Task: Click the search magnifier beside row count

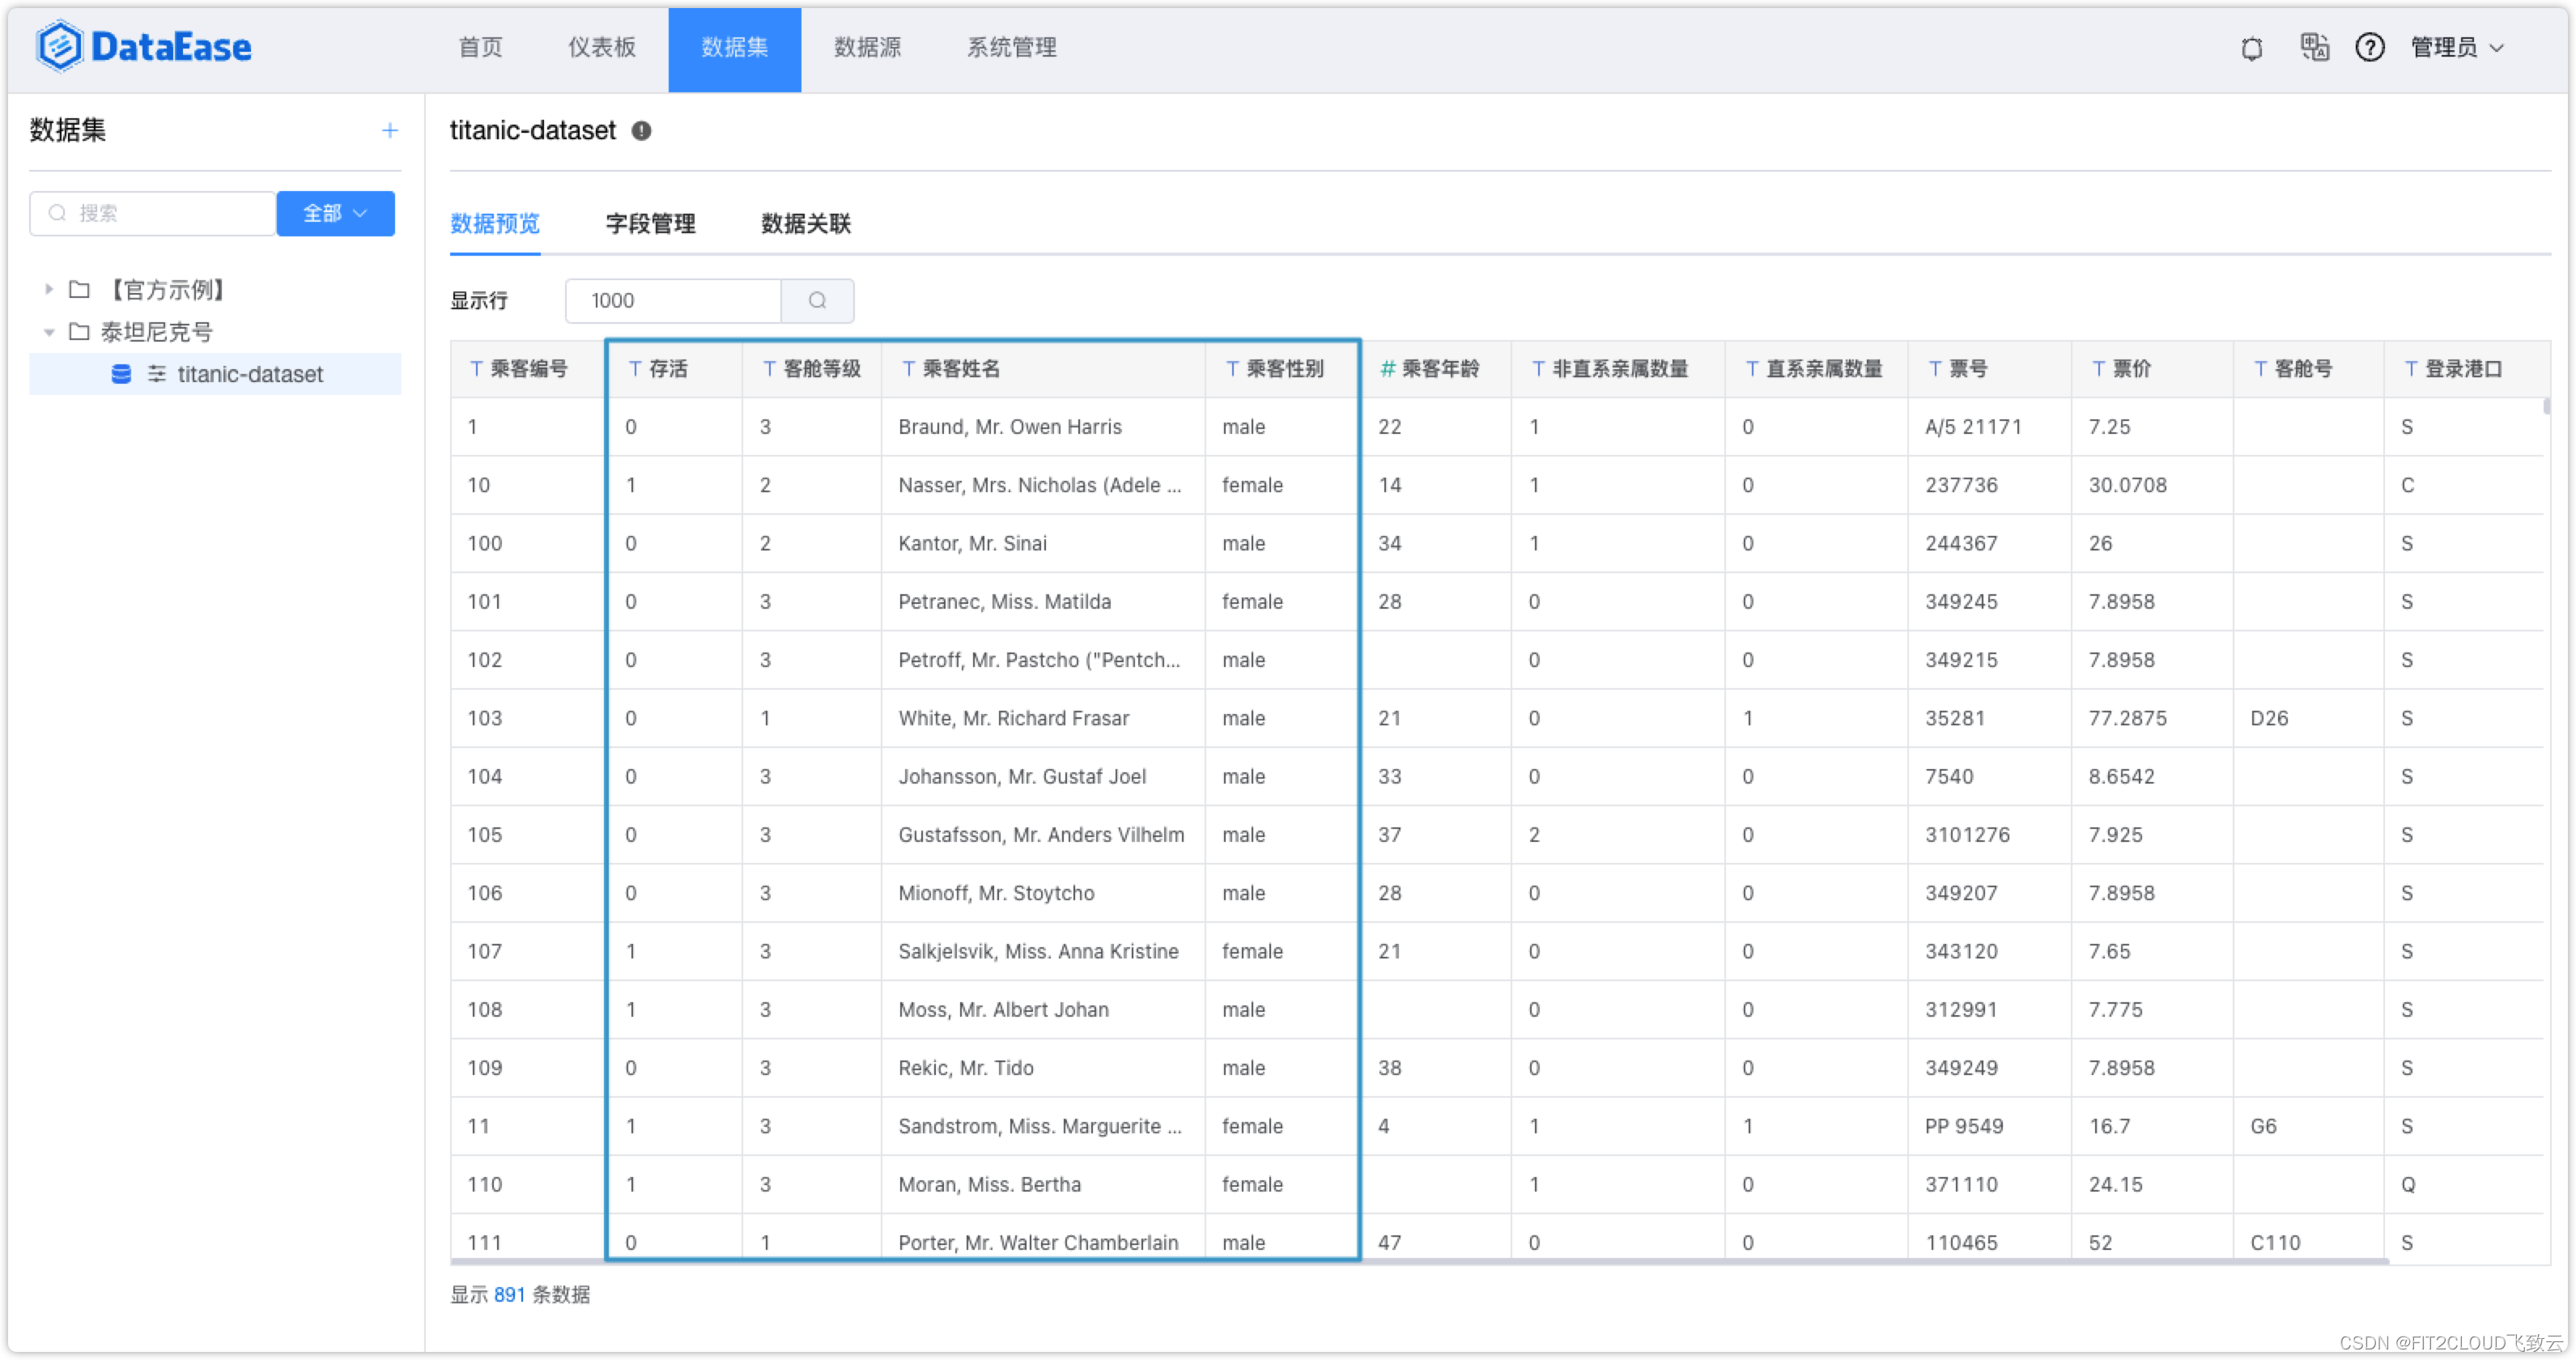Action: click(817, 300)
